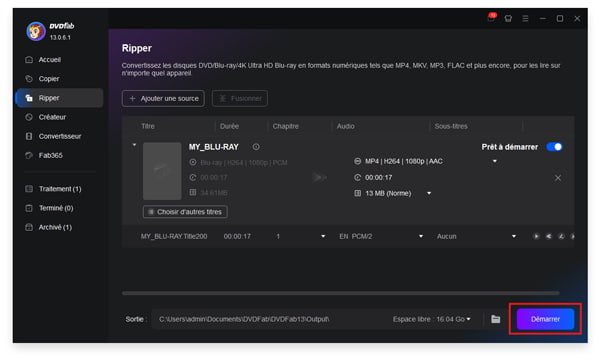
Task: Click the output size icon beside 13 MB
Action: coord(357,193)
